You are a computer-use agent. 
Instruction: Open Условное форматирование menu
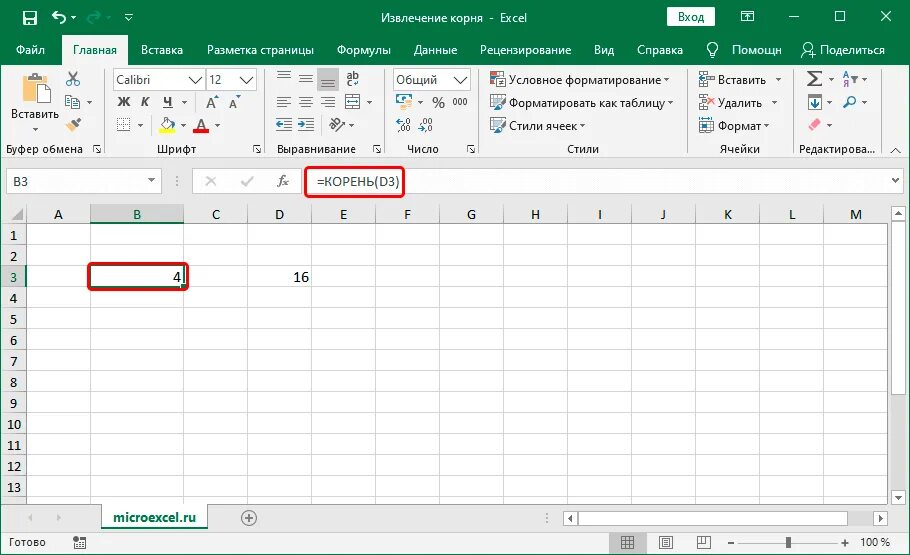pyautogui.click(x=579, y=80)
